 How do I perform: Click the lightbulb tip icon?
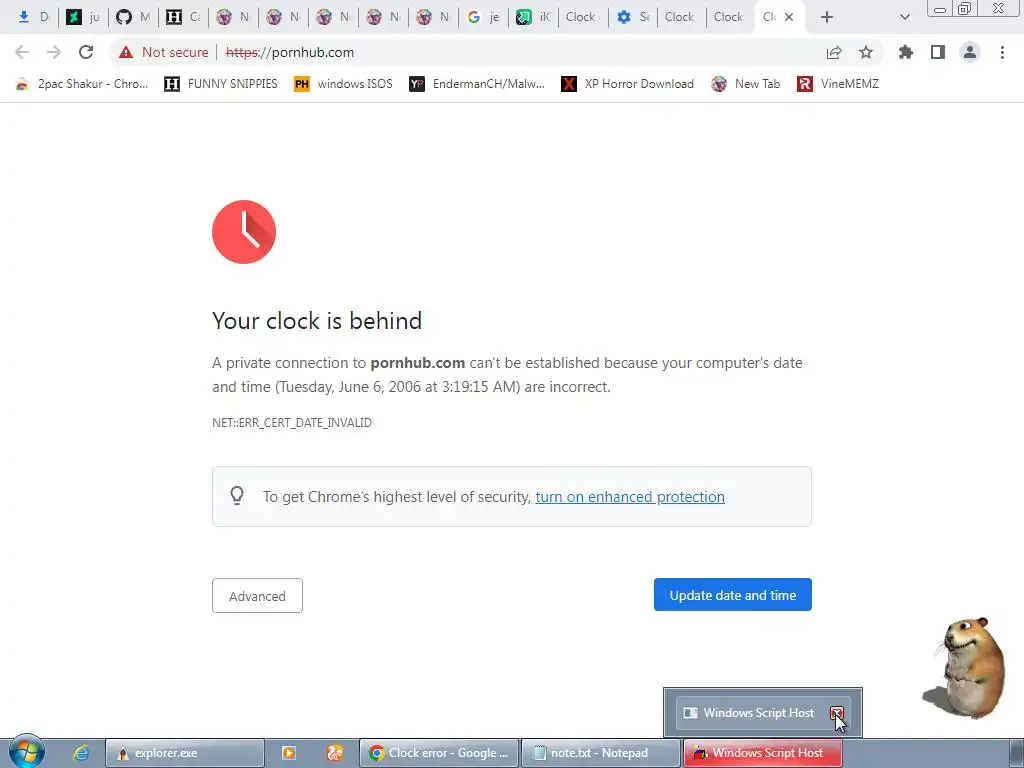pyautogui.click(x=237, y=496)
